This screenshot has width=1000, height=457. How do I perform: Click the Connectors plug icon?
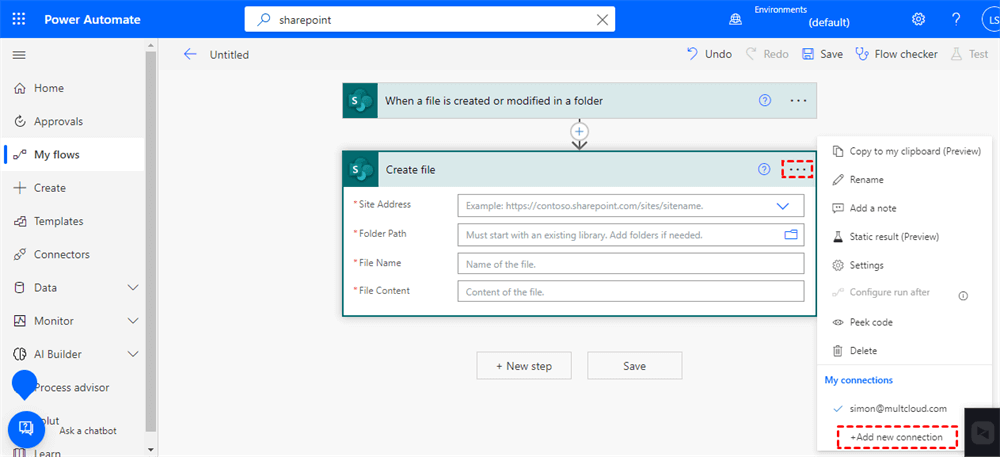[20, 254]
